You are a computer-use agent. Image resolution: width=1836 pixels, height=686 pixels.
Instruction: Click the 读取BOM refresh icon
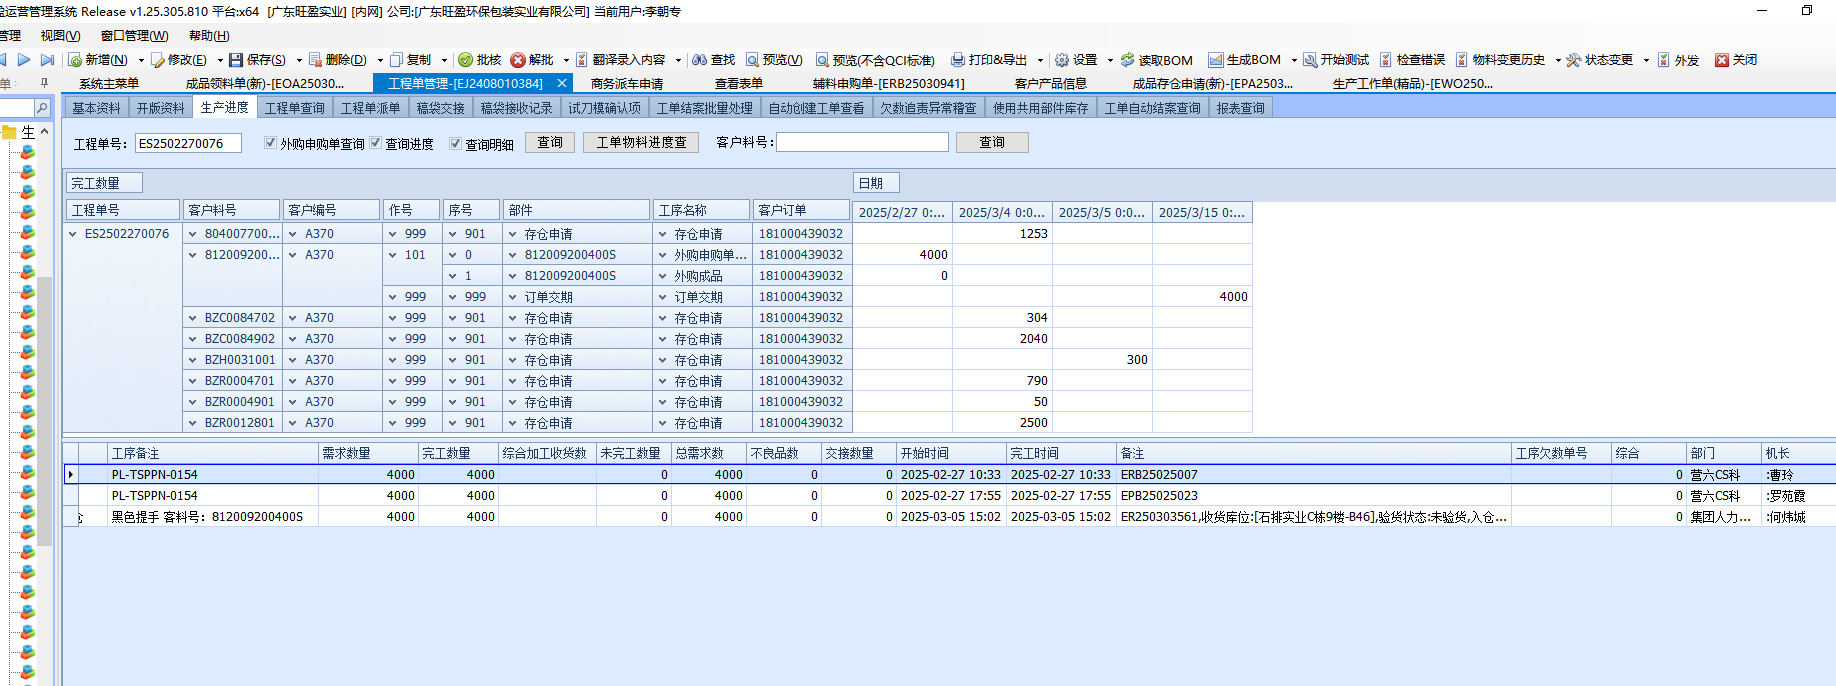tap(1127, 60)
